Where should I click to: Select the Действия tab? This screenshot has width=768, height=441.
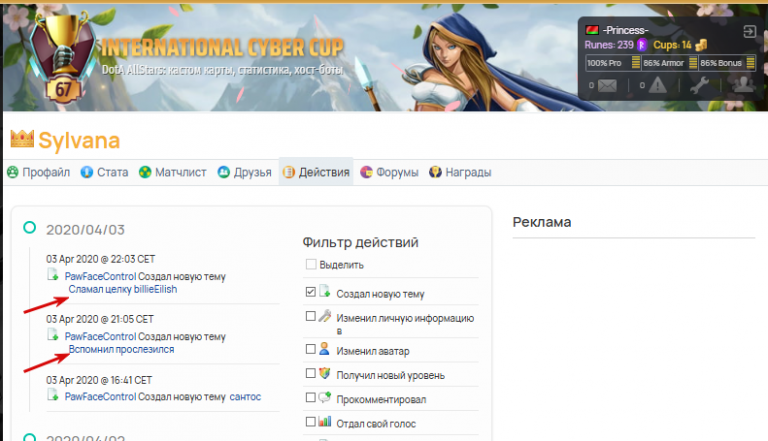click(316, 172)
